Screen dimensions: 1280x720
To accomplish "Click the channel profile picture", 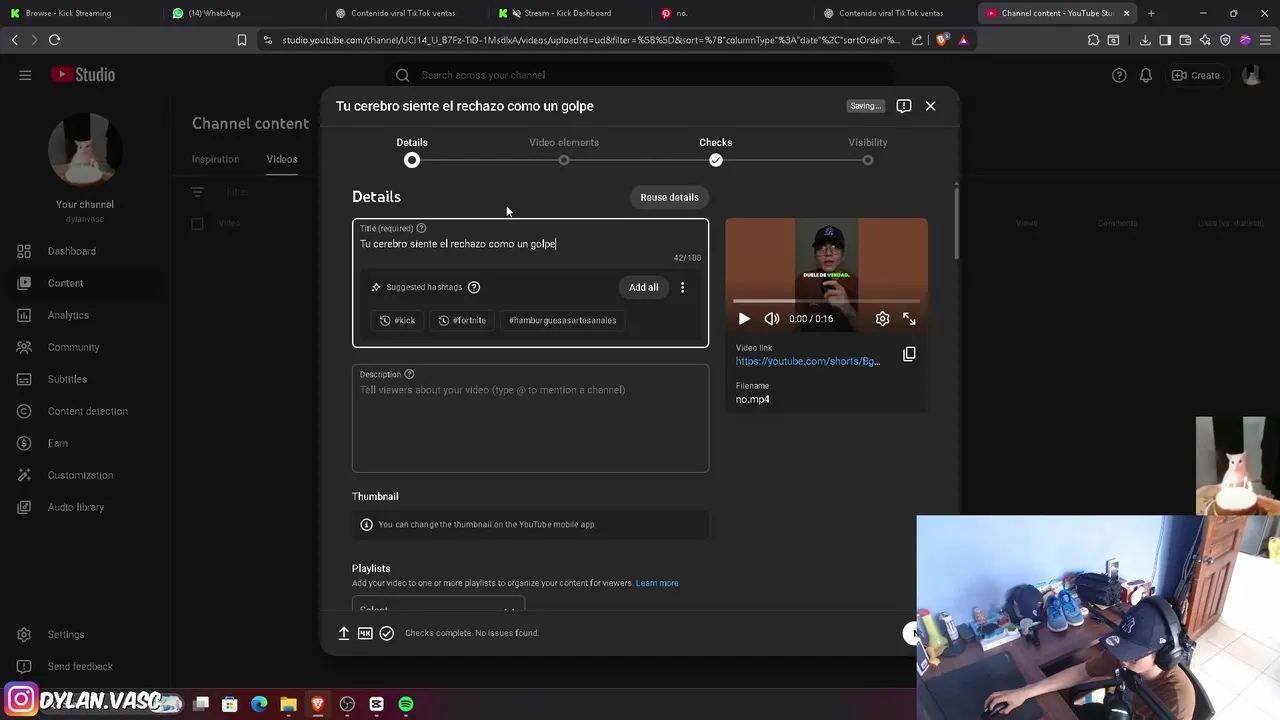I will click(85, 150).
